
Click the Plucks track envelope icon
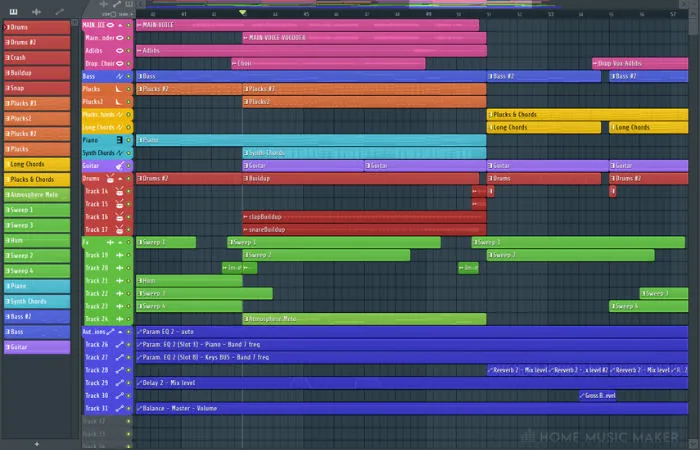pos(119,89)
